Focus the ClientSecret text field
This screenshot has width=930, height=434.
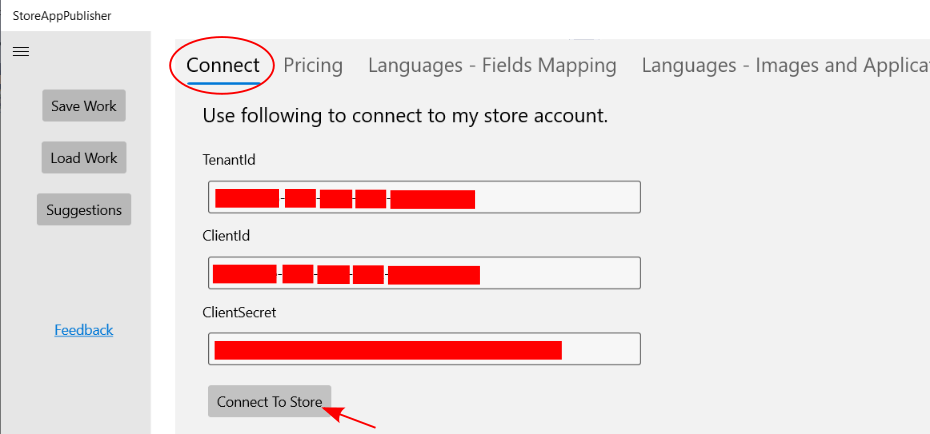424,349
